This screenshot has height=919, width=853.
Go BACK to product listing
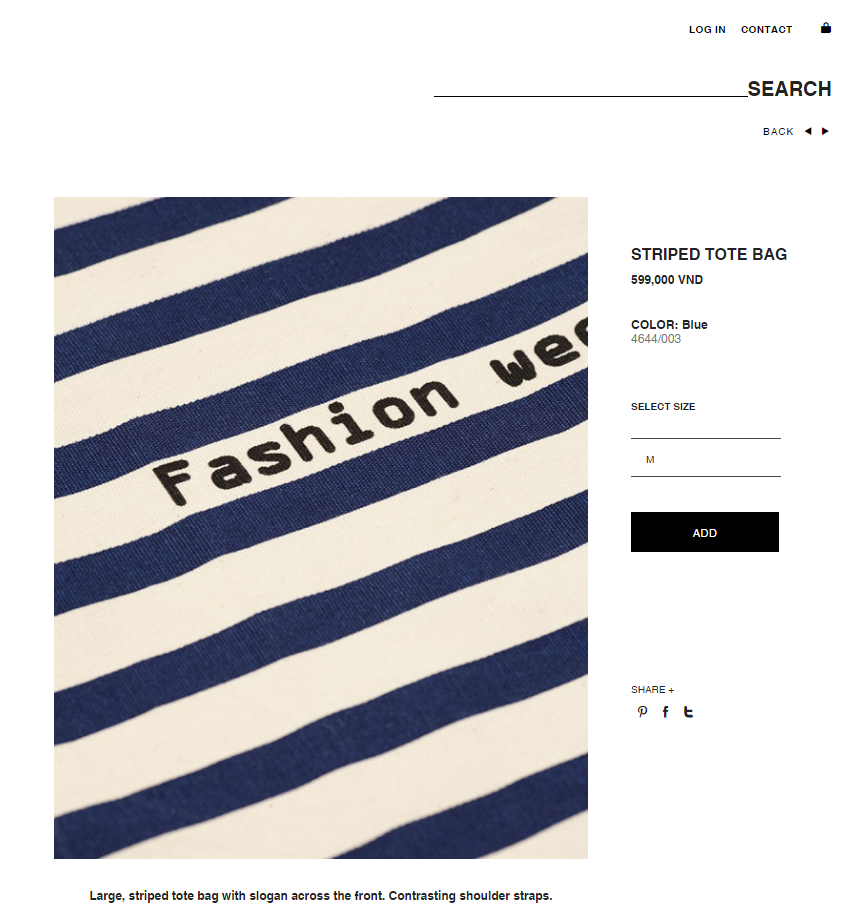click(778, 131)
